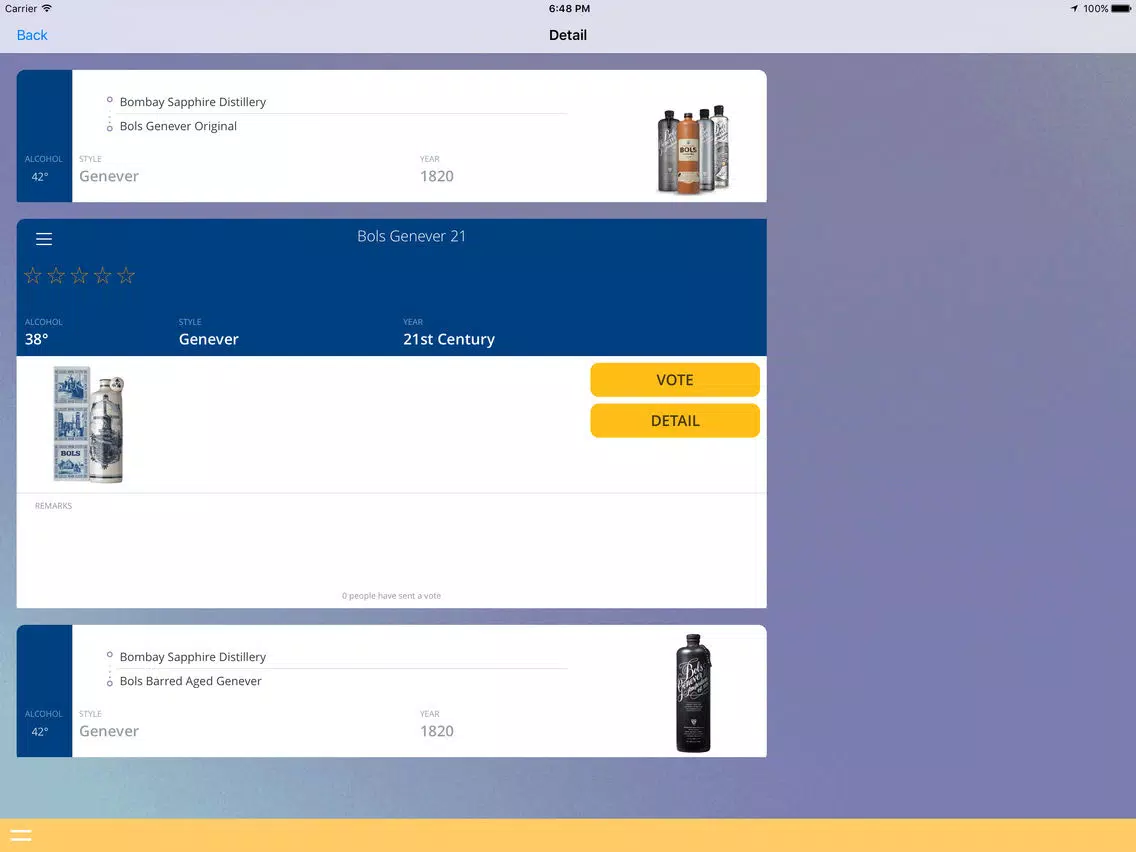Rate Bols Genever 21 two stars
The image size is (1136, 852).
(x=56, y=275)
